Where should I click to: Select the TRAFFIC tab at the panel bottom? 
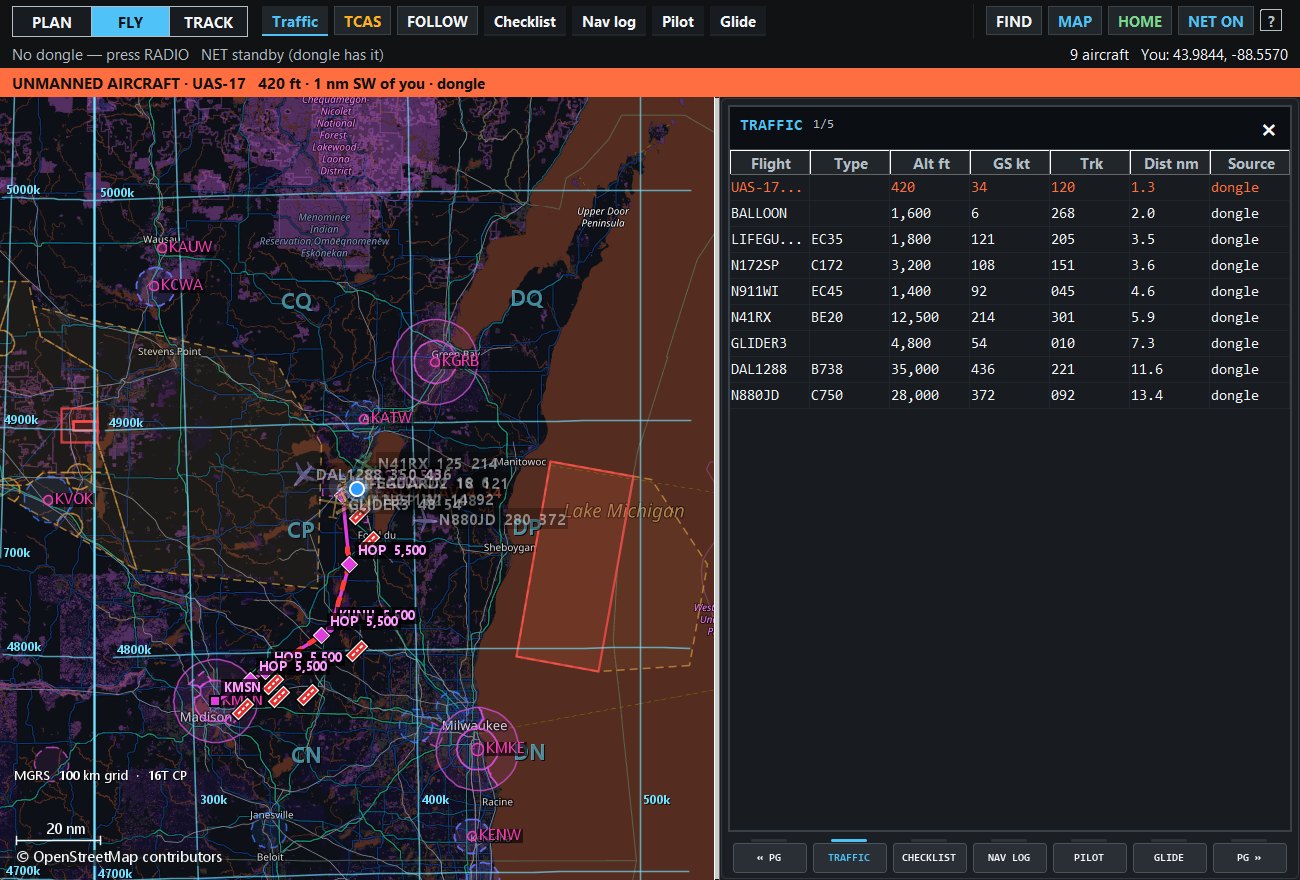coord(848,858)
